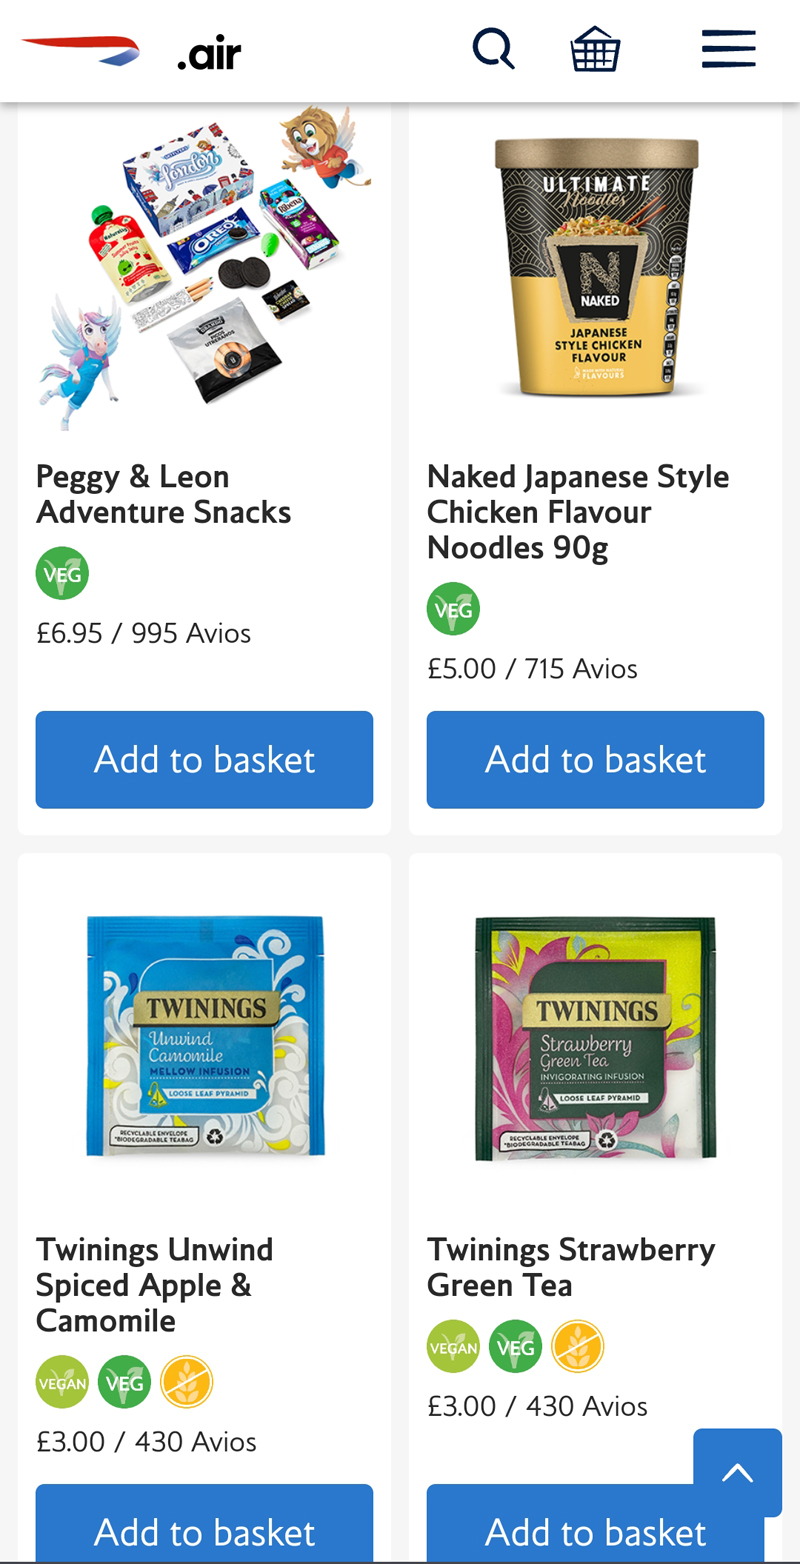800x1564 pixels.
Task: Click gluten-free badge on Strawberry Green Tea
Action: pos(577,1346)
